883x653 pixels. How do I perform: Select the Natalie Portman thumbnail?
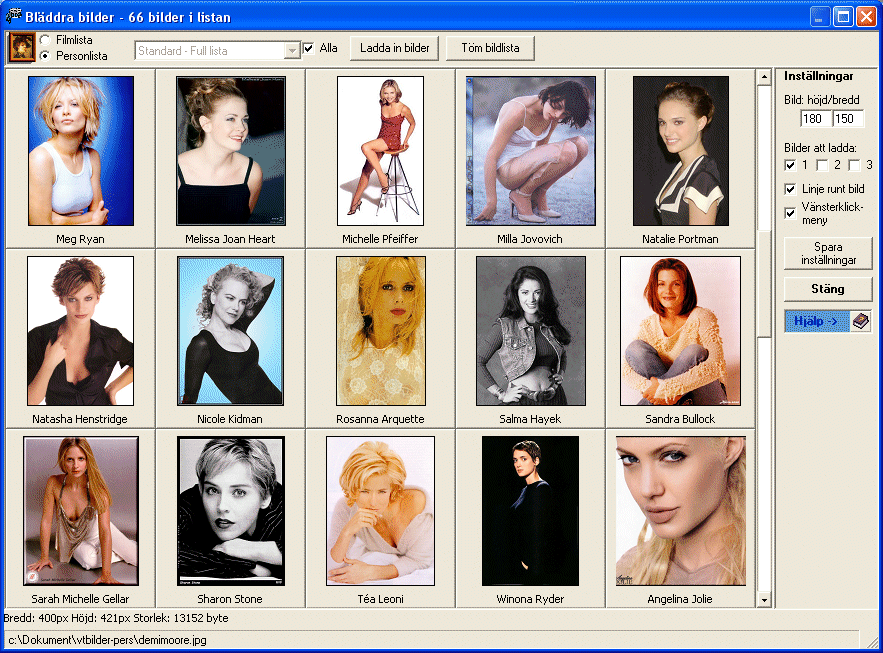pos(680,151)
